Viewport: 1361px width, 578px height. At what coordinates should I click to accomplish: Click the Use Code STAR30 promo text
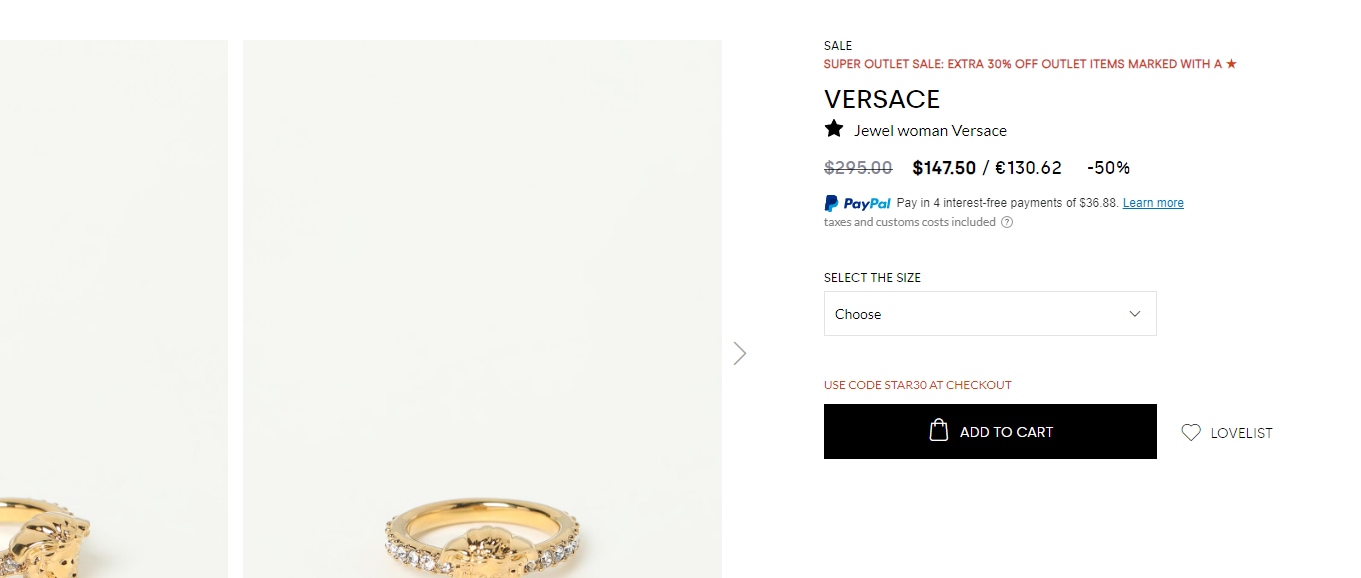[918, 385]
